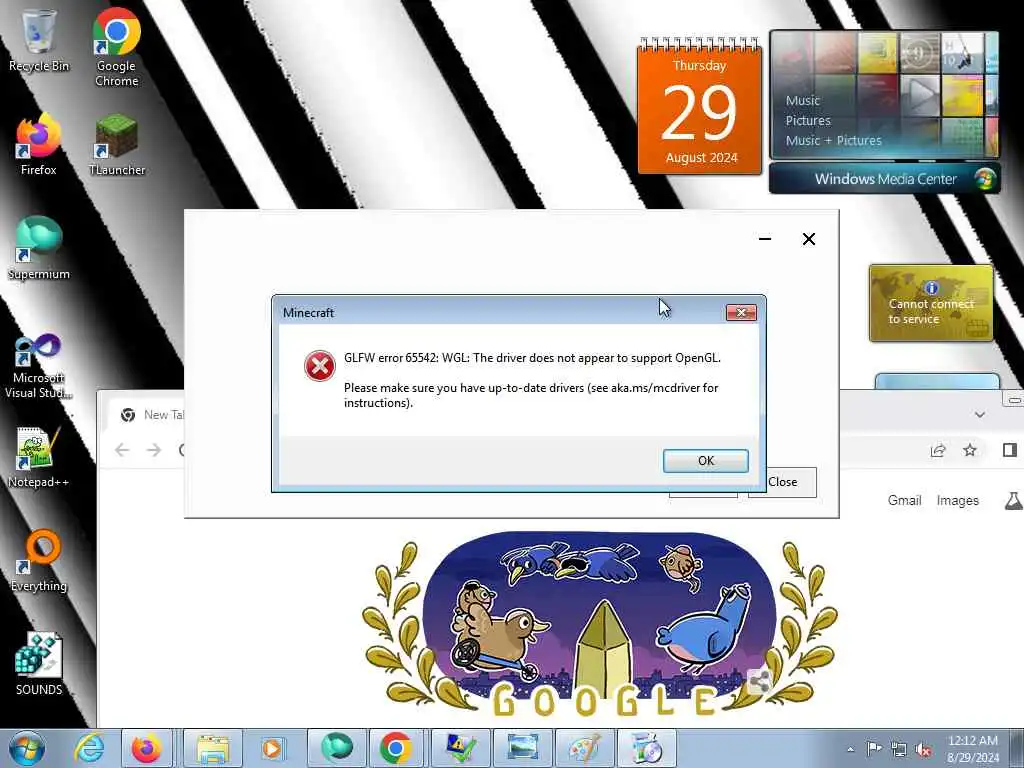Click the Cannot connect to service gadget

click(931, 303)
